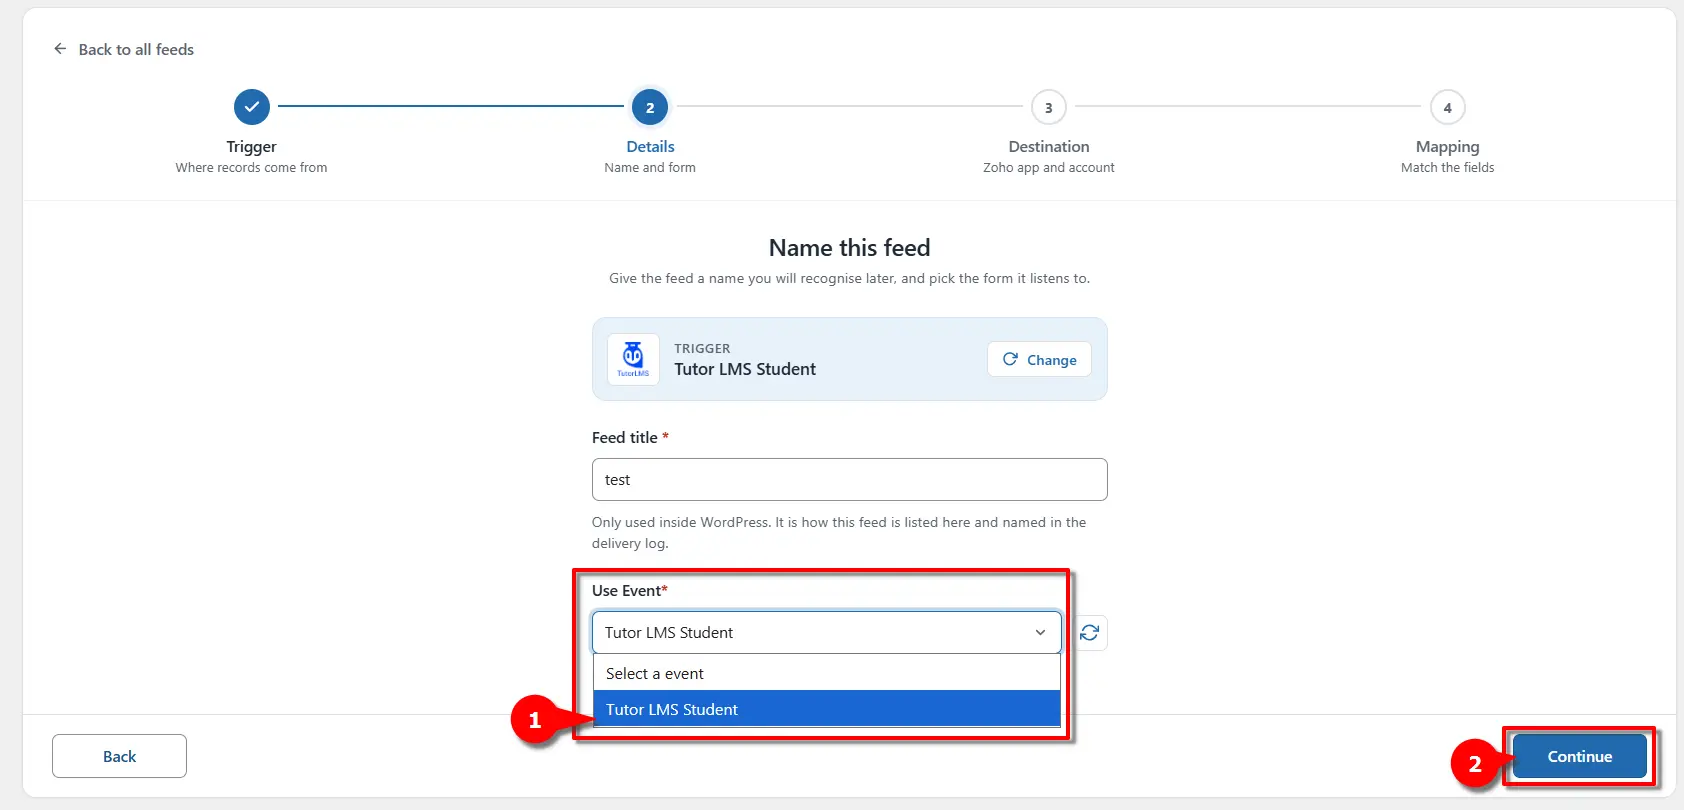The image size is (1684, 810).
Task: Click the 'Name this feed' heading
Action: 849,247
